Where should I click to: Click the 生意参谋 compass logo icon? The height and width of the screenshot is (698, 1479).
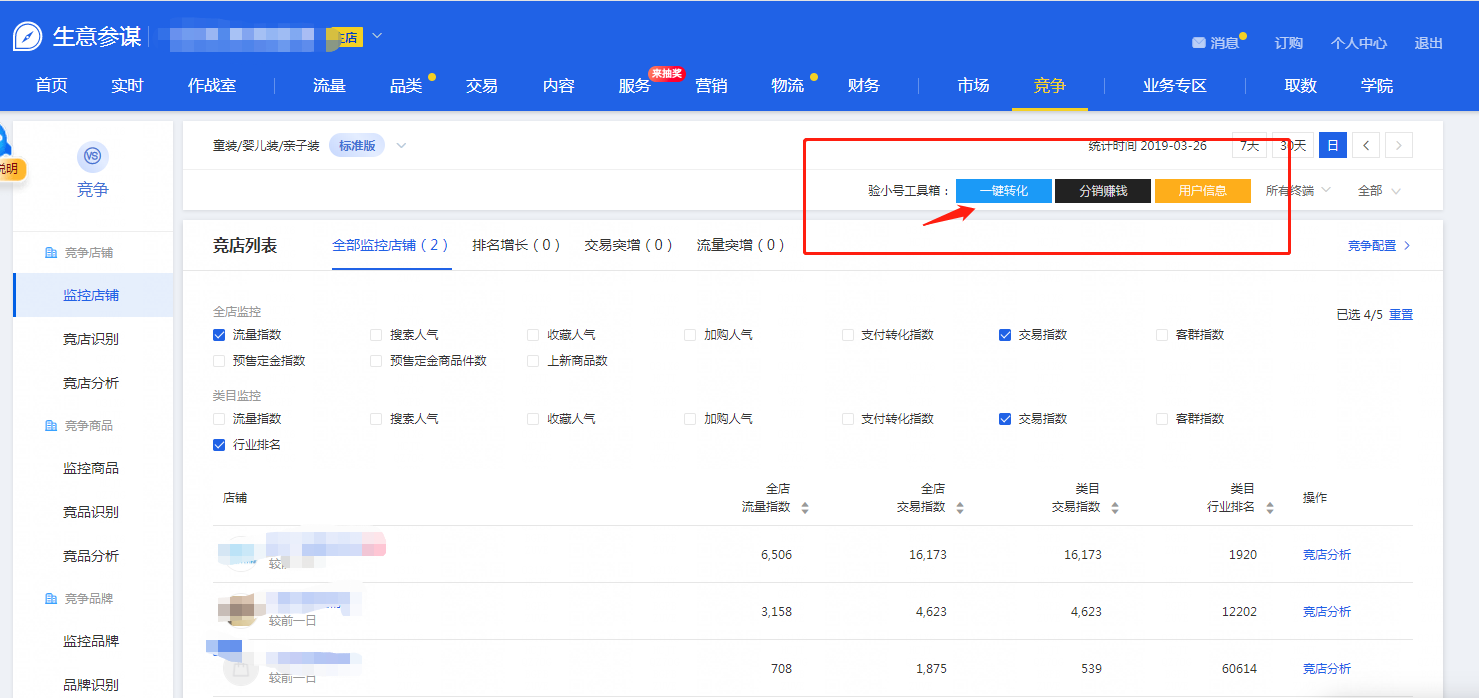point(27,36)
